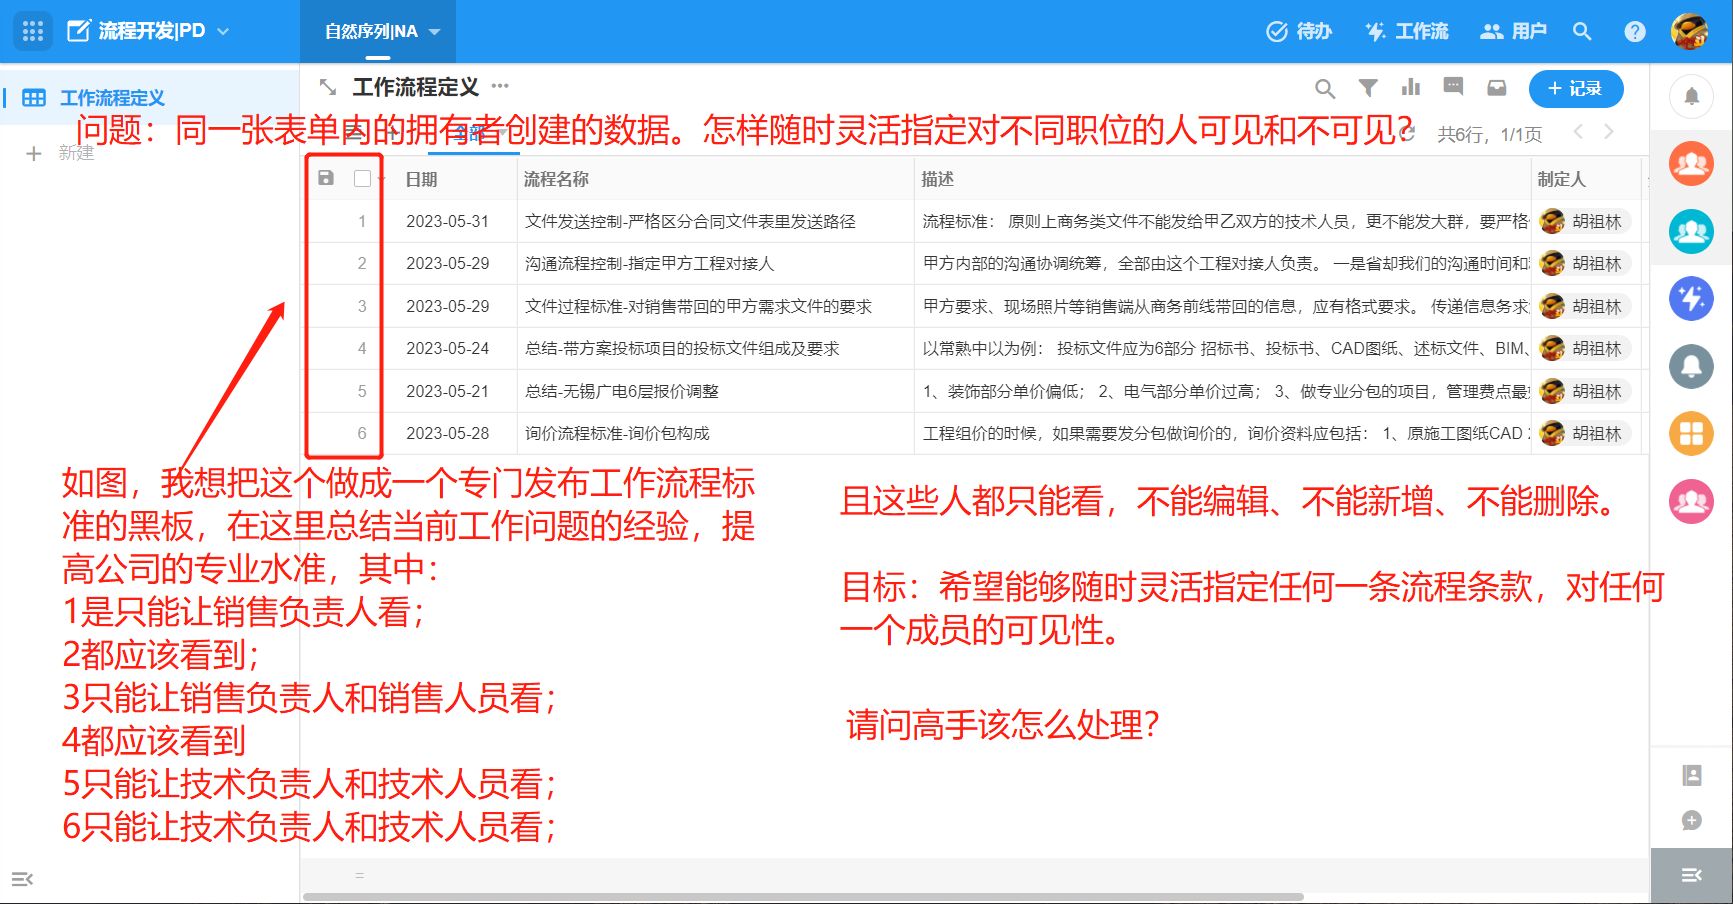Expand the ... menu next to 工作流程定义 title
This screenshot has width=1733, height=904.
tap(500, 87)
